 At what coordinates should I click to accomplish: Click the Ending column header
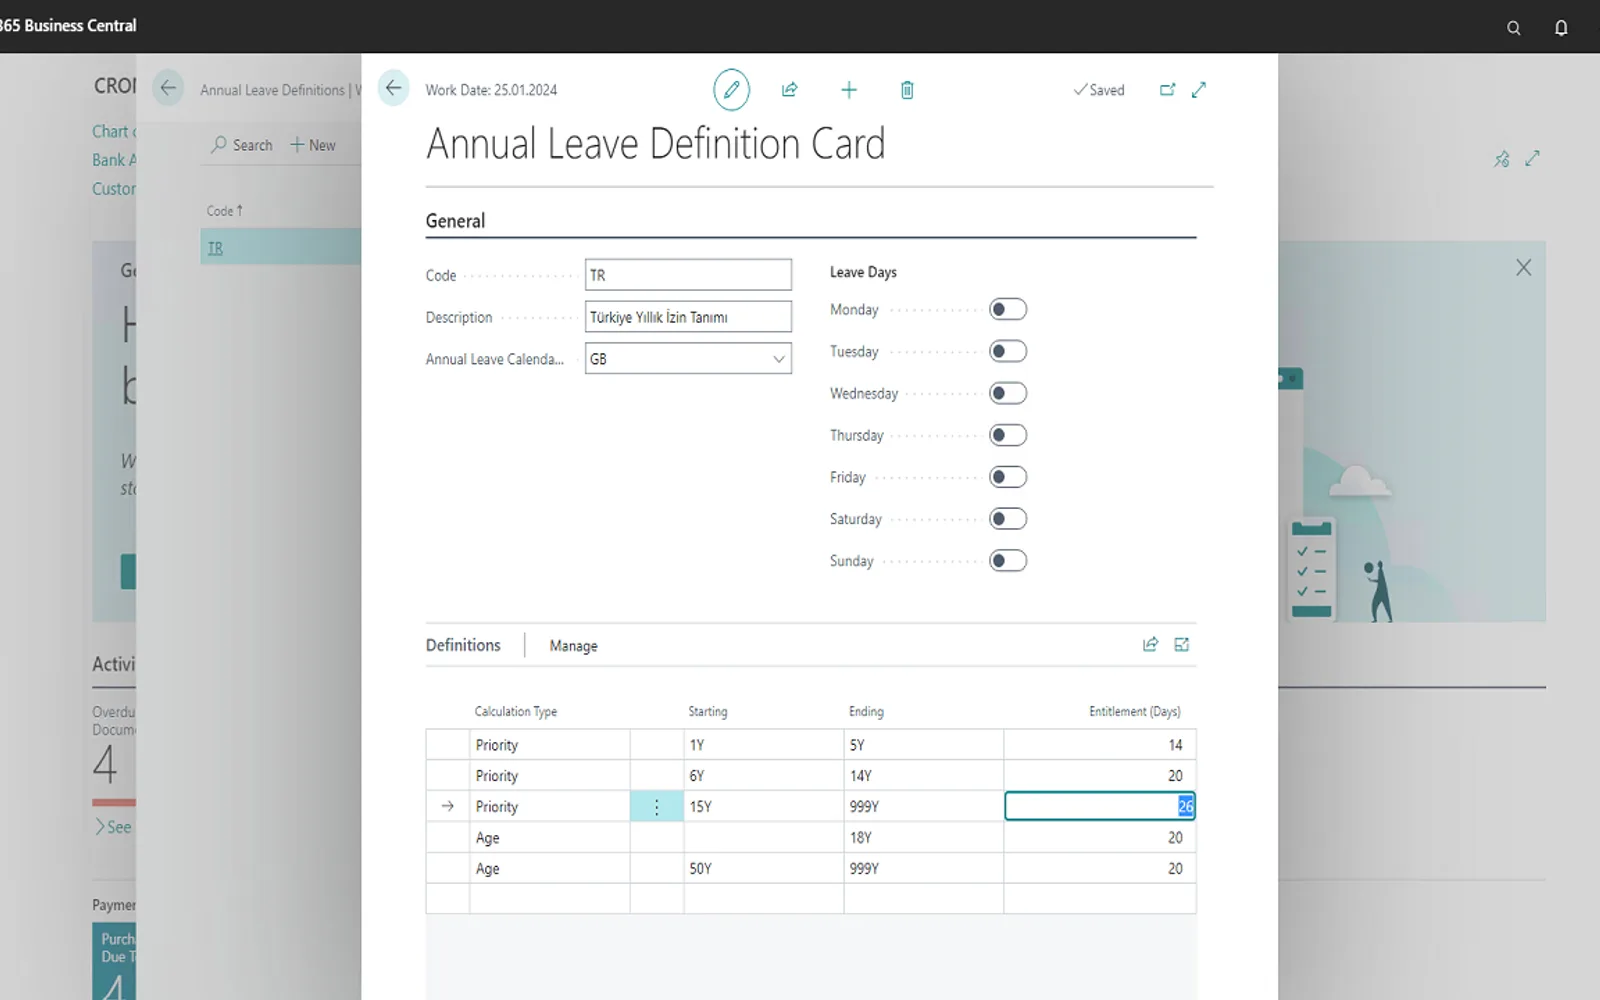point(866,712)
